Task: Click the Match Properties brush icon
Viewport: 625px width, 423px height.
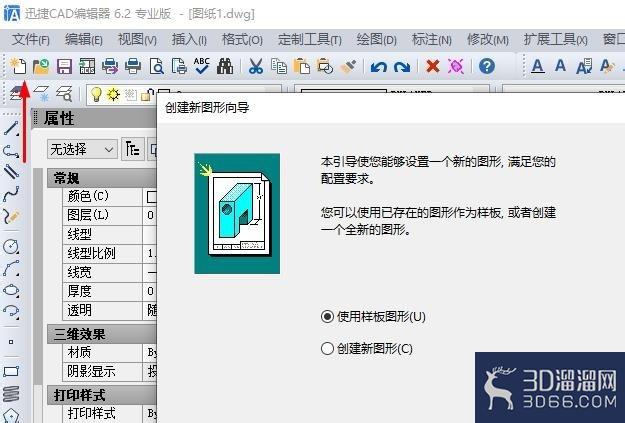Action: click(348, 66)
